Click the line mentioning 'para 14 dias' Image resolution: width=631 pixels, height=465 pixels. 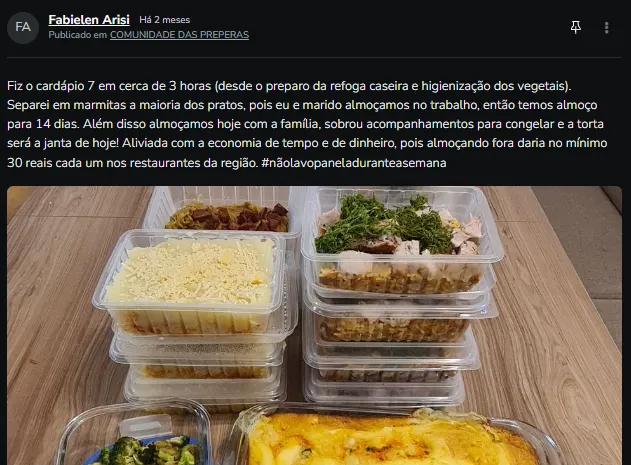click(x=305, y=124)
